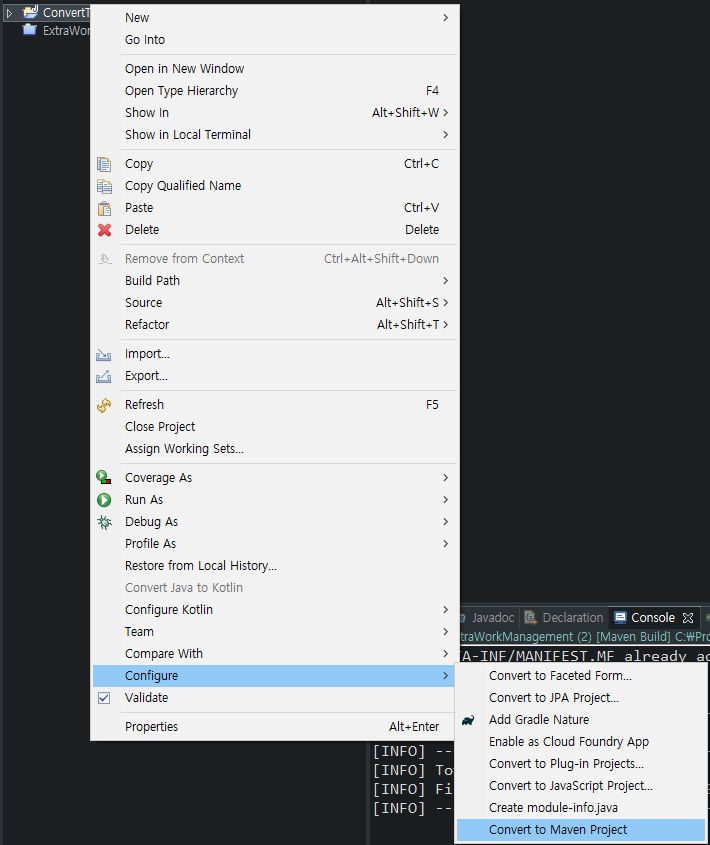Expand the Show In submenu arrow
The width and height of the screenshot is (710, 845).
[x=445, y=113]
